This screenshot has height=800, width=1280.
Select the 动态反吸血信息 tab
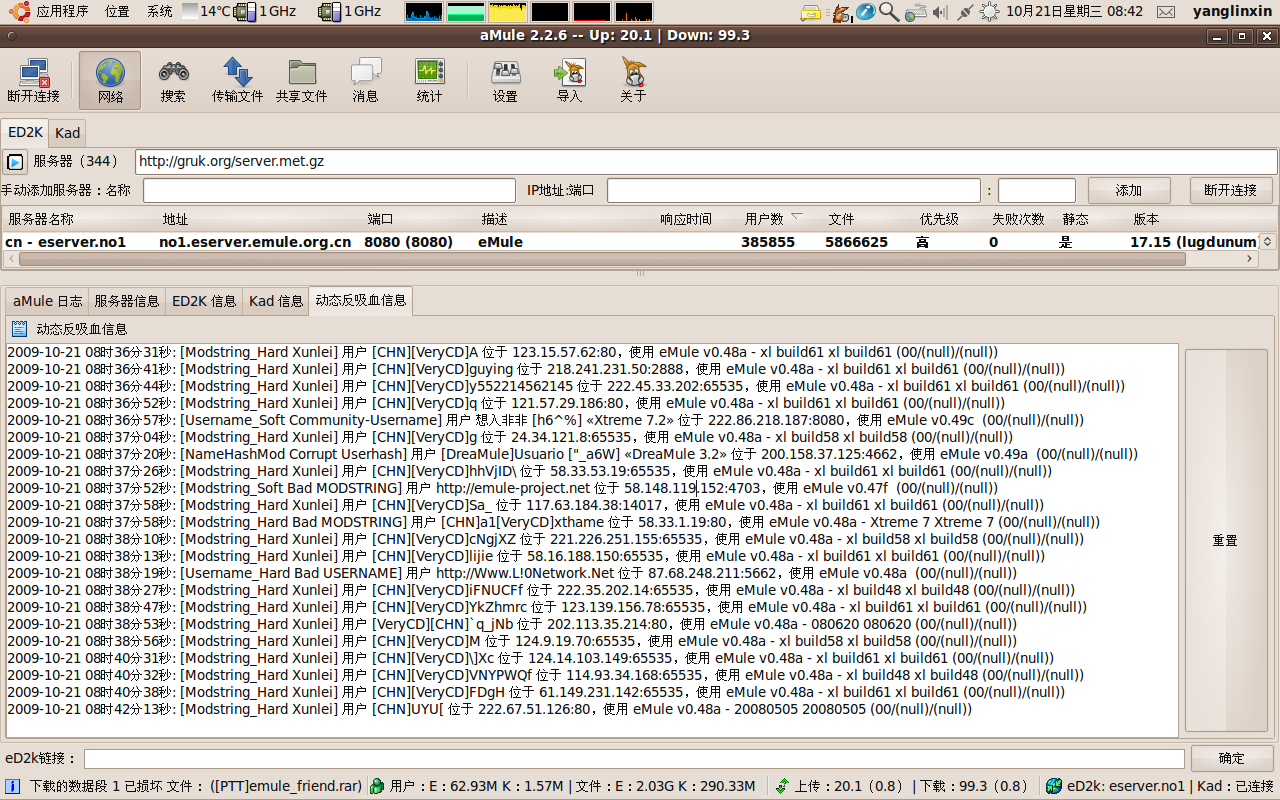click(x=361, y=300)
